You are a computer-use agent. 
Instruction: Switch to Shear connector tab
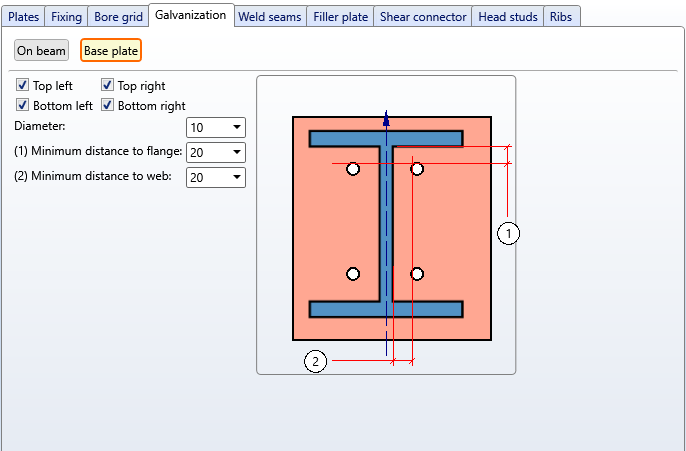pos(423,16)
